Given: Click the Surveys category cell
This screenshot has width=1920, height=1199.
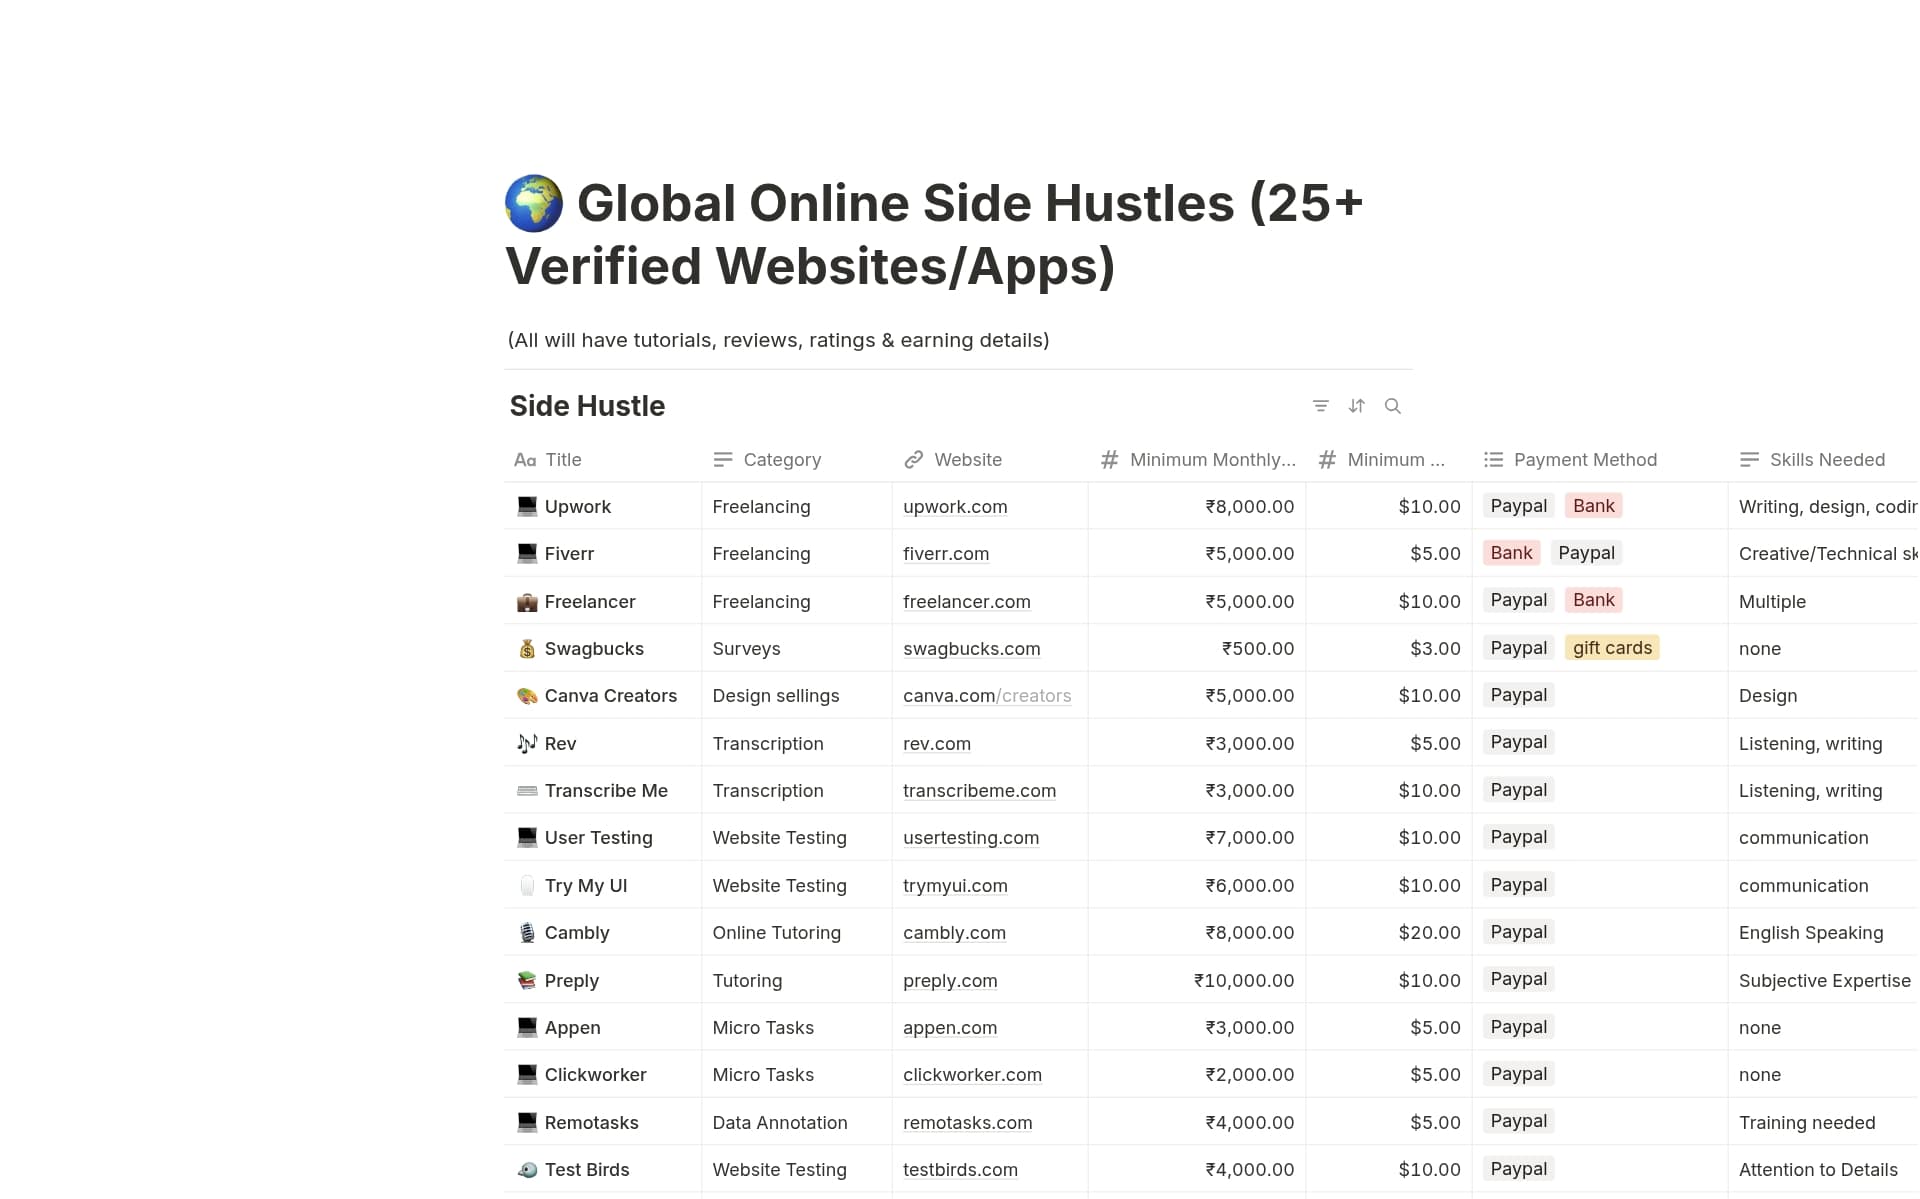Looking at the screenshot, I should pos(796,648).
